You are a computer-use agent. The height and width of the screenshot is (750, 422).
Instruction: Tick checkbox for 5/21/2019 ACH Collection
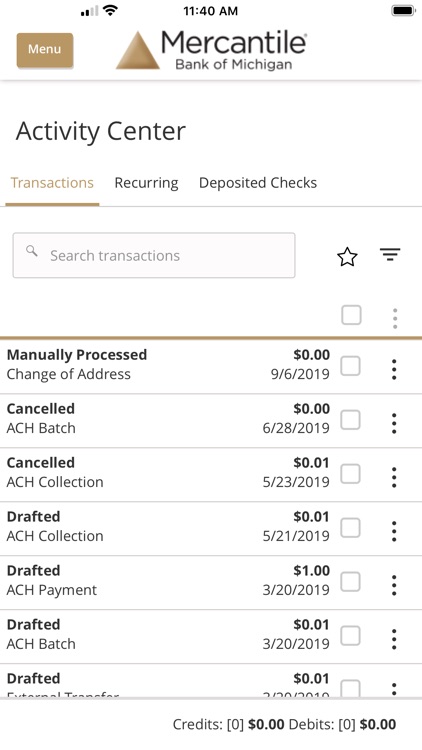click(x=350, y=528)
